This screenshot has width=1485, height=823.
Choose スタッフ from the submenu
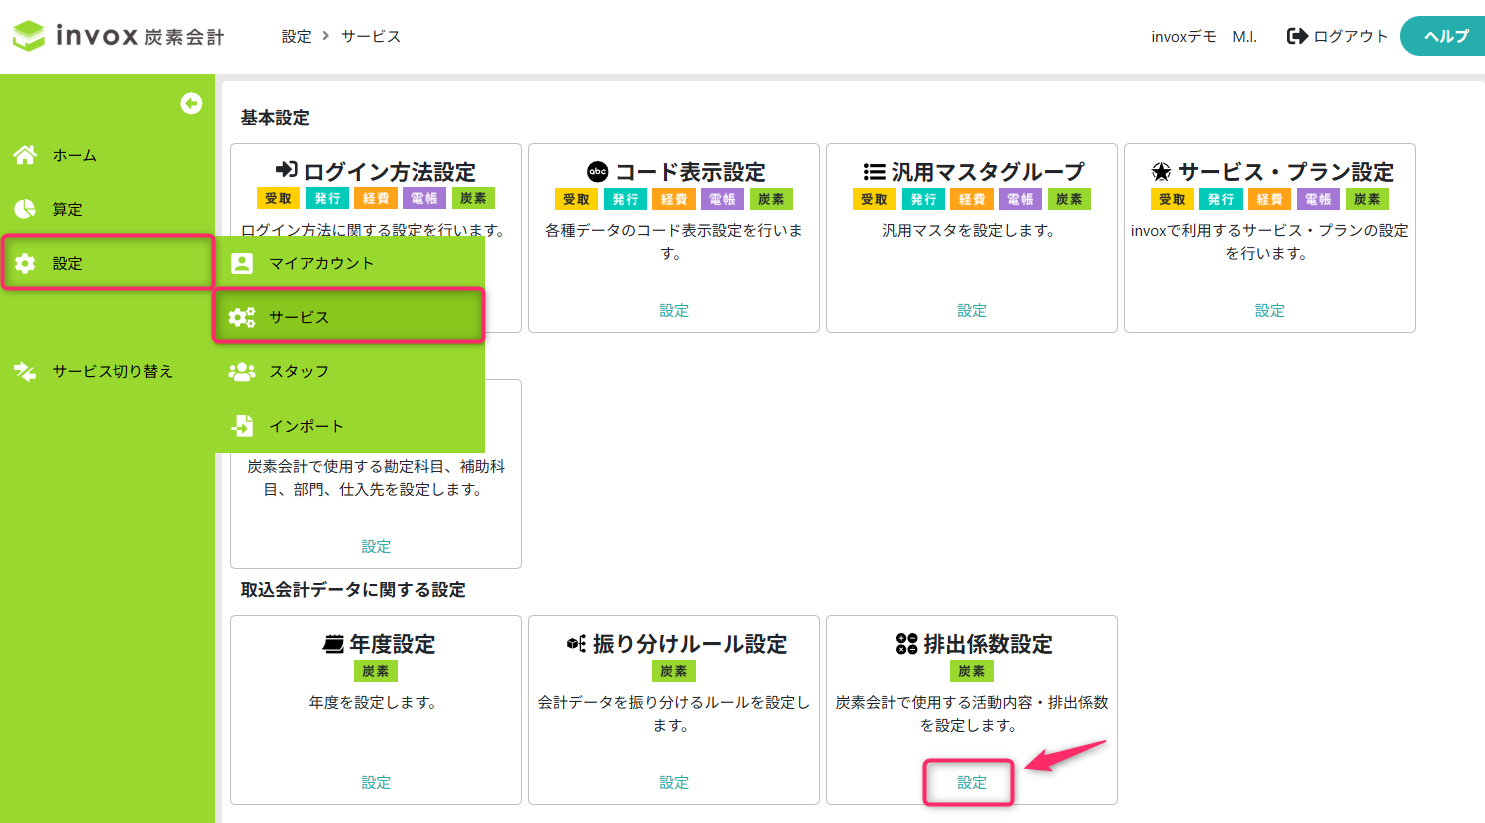(x=299, y=371)
